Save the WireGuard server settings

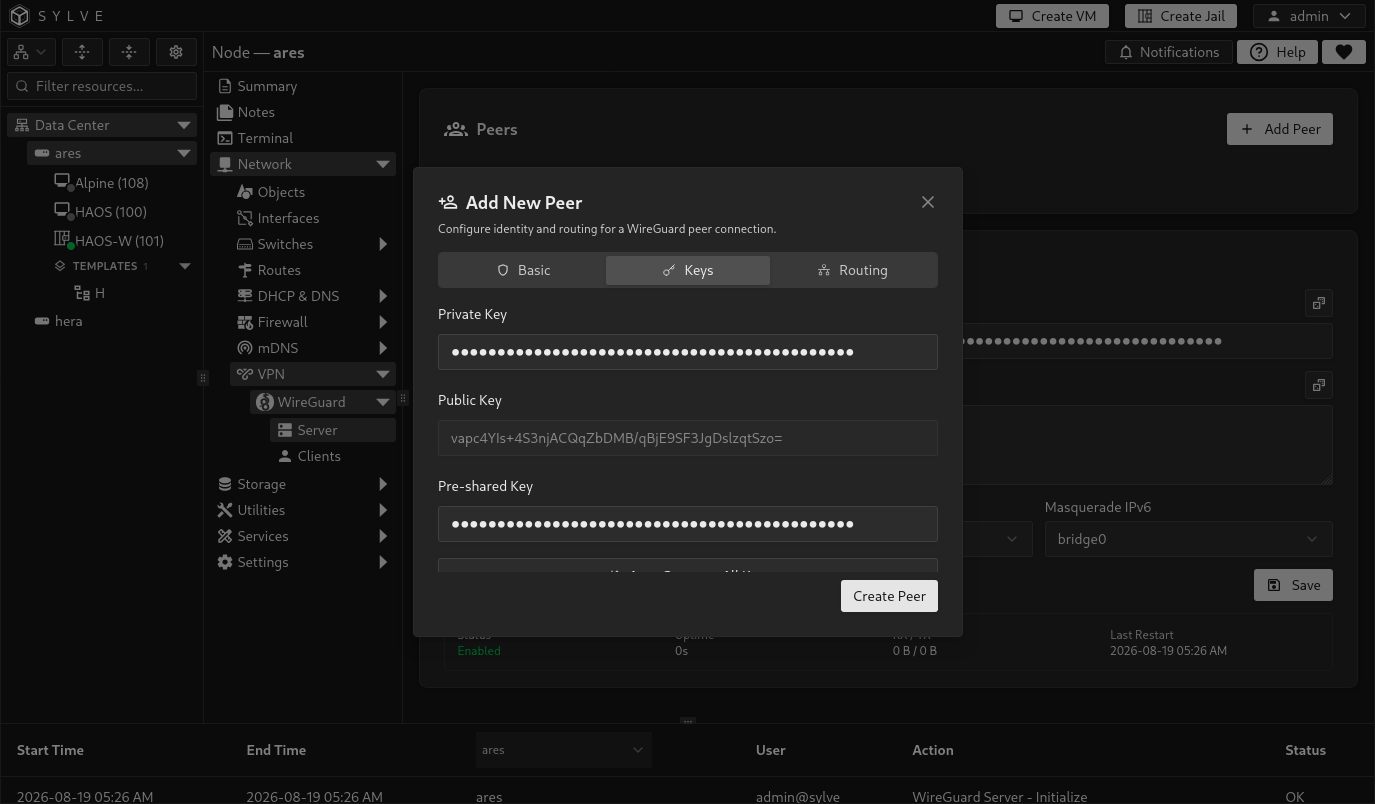(x=1293, y=585)
